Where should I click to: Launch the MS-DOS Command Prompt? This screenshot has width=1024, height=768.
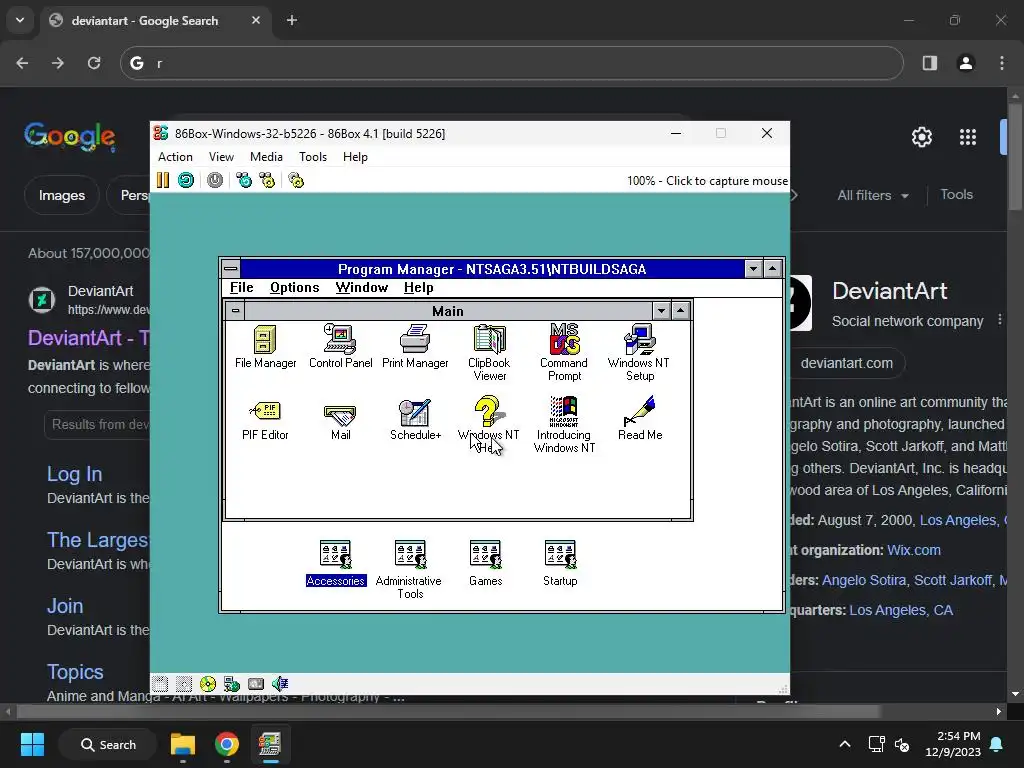click(x=564, y=353)
